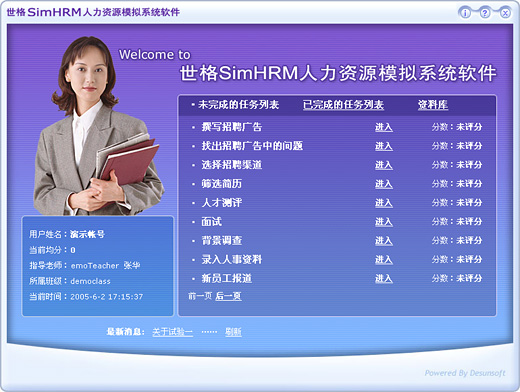Switch to 未完成的任务列表 tab

tap(238, 105)
